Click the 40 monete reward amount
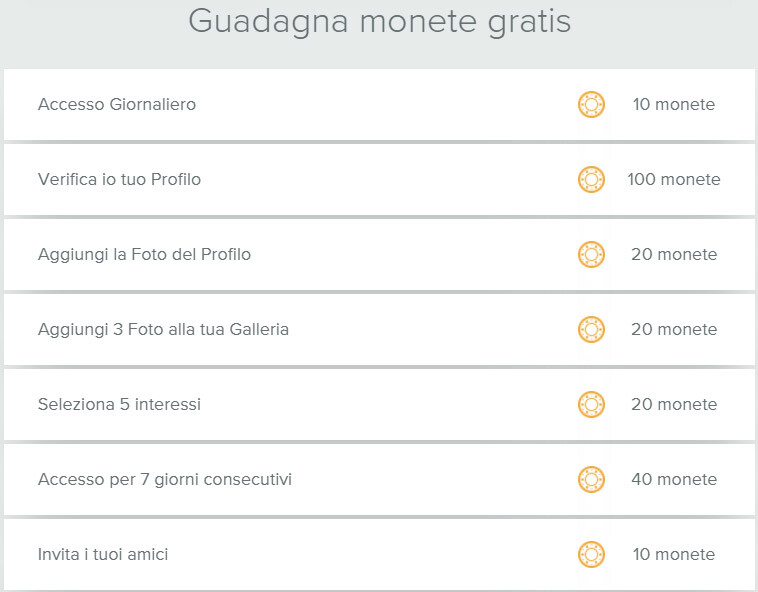Viewport: 758px width, 592px height. coord(673,479)
